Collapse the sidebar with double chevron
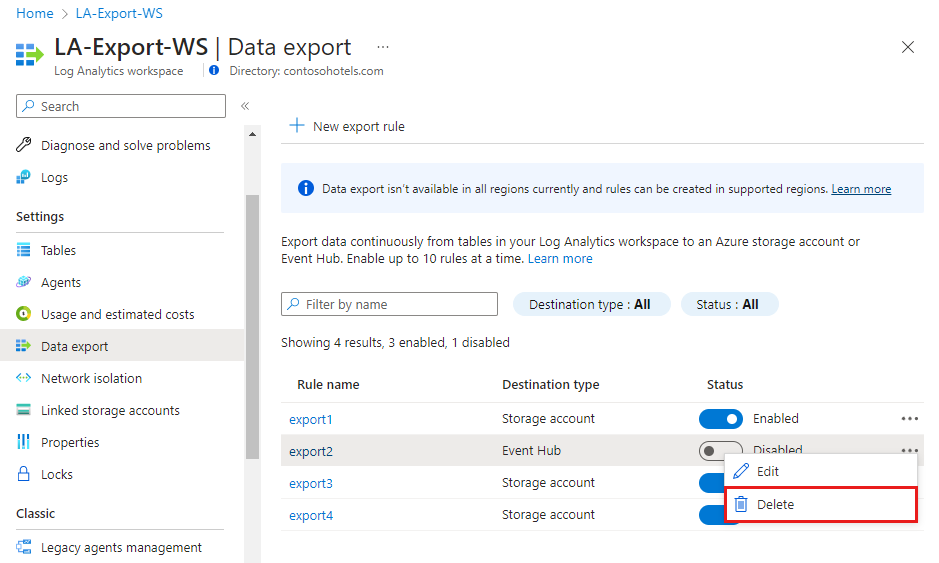The width and height of the screenshot is (939, 563). [x=245, y=106]
